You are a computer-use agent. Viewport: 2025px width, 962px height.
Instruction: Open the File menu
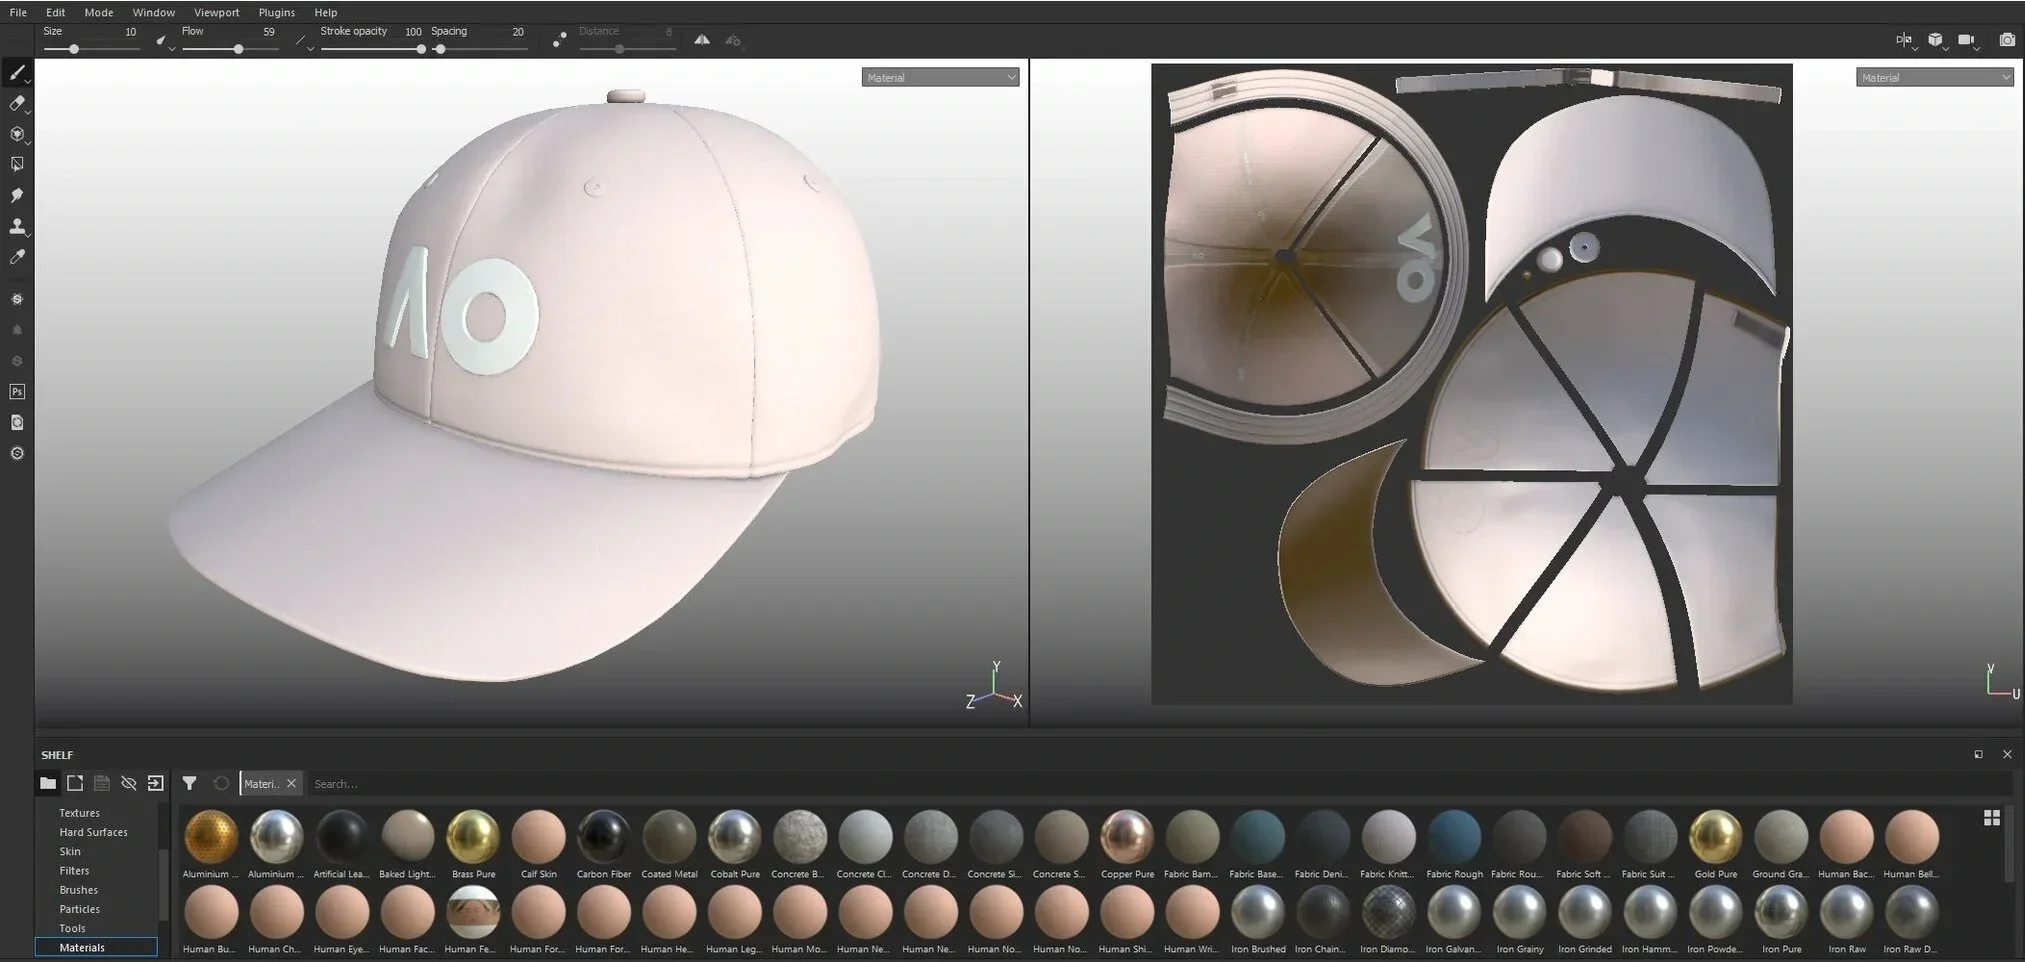click(18, 12)
